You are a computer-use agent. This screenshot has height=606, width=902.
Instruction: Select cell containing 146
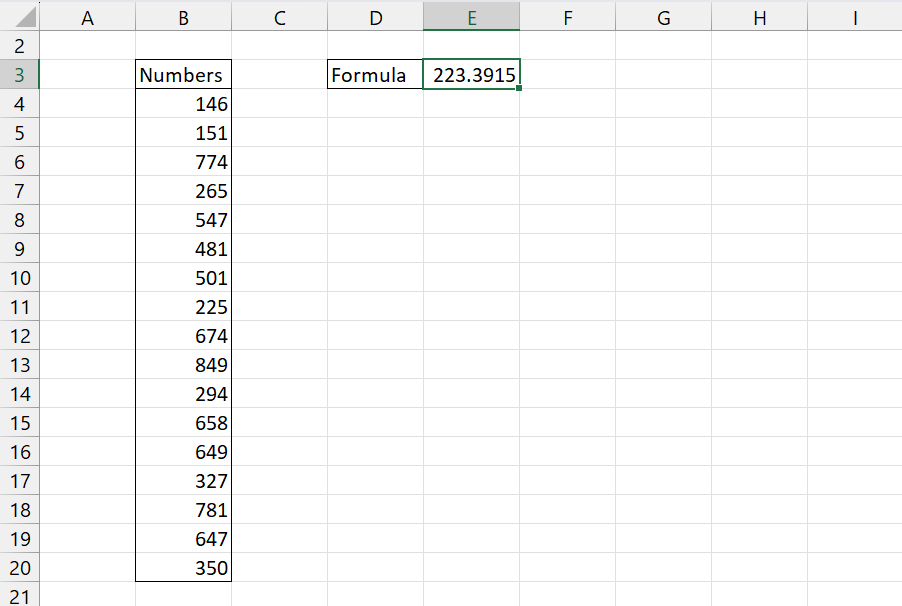point(183,104)
